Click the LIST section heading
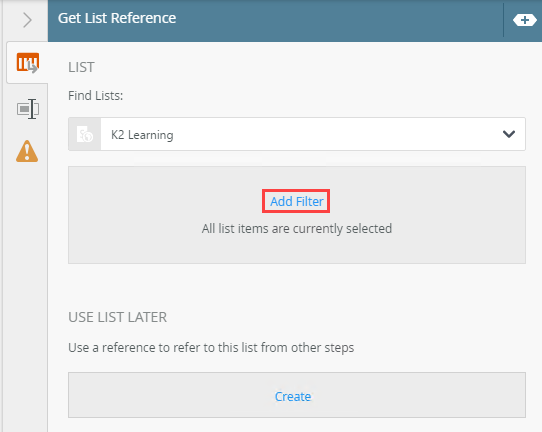This screenshot has width=542, height=432. 81,67
